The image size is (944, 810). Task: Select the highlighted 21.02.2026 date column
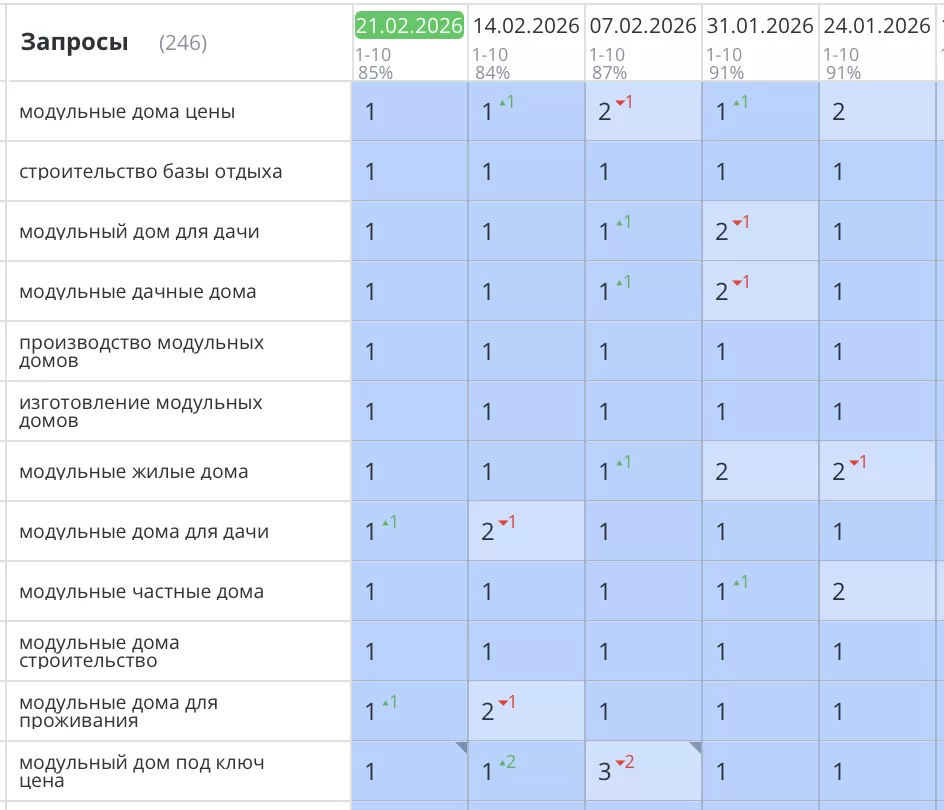click(410, 26)
